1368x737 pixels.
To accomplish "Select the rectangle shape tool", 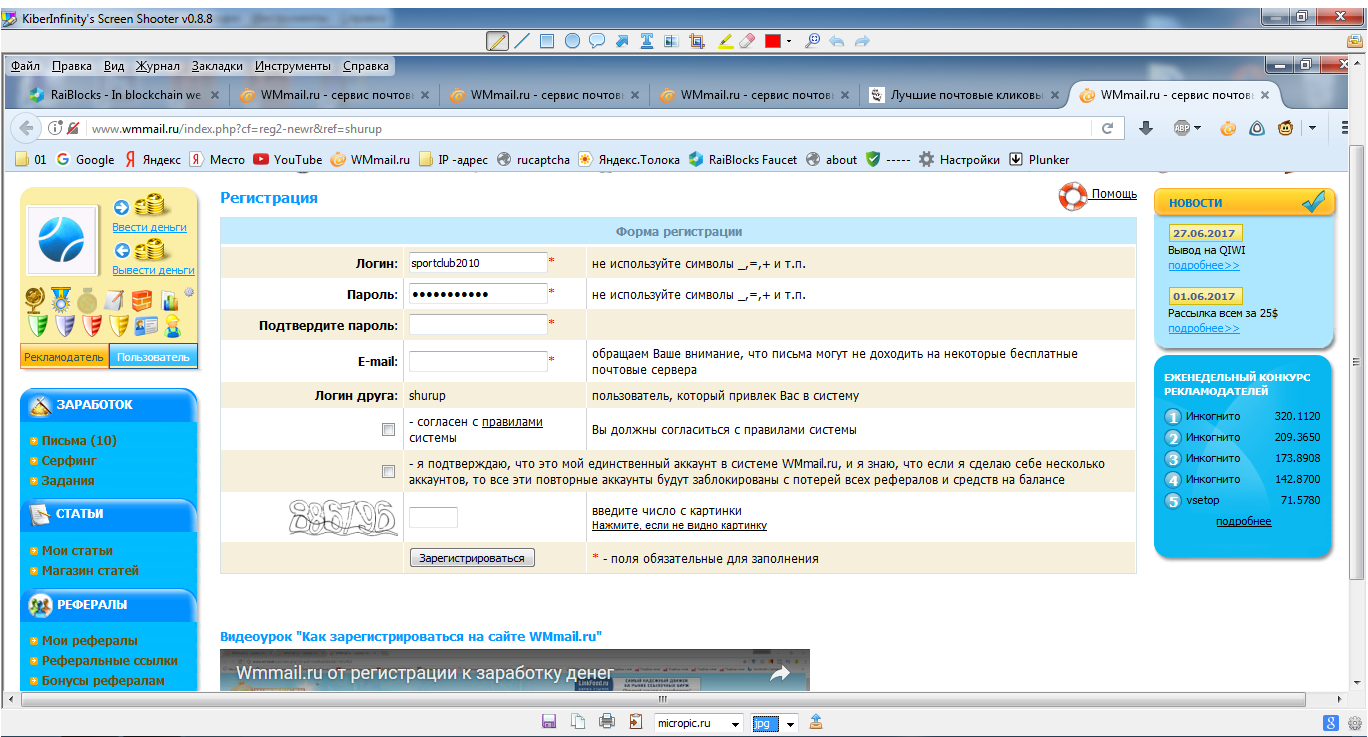I will tap(547, 41).
